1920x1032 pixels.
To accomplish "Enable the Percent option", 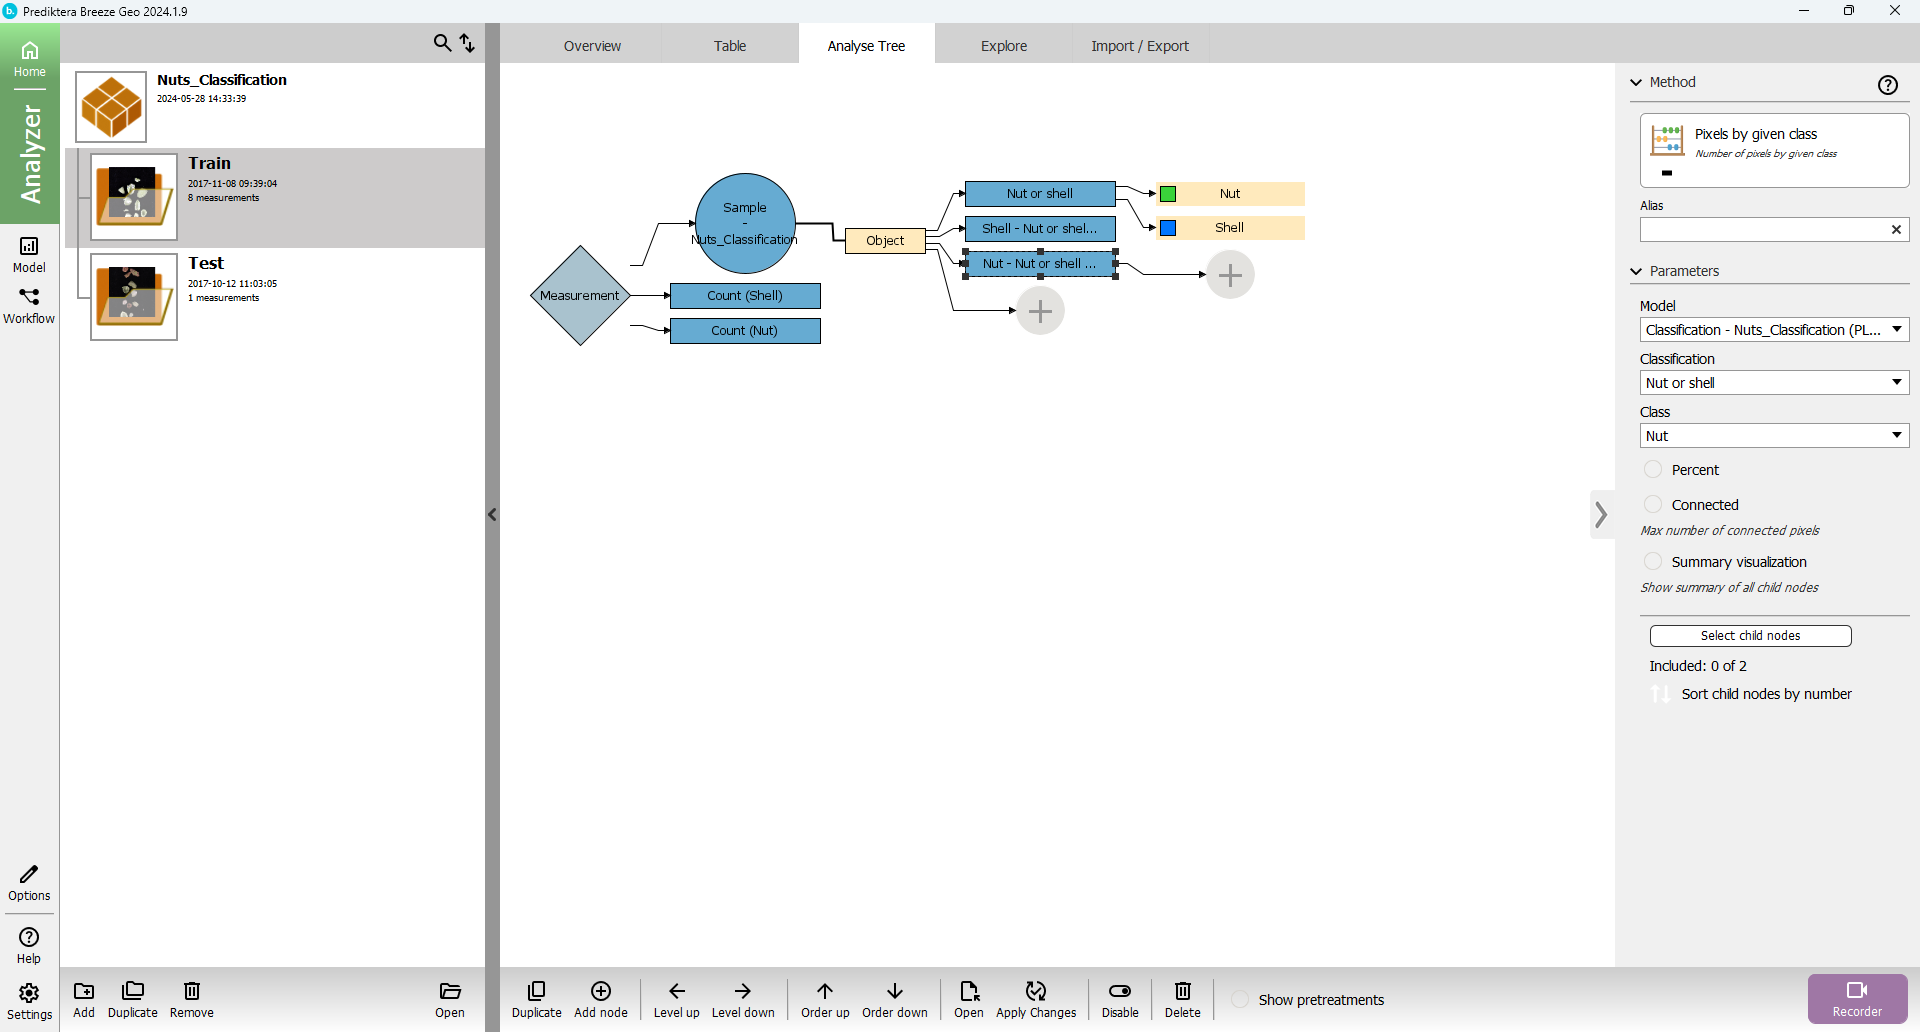I will pos(1653,470).
